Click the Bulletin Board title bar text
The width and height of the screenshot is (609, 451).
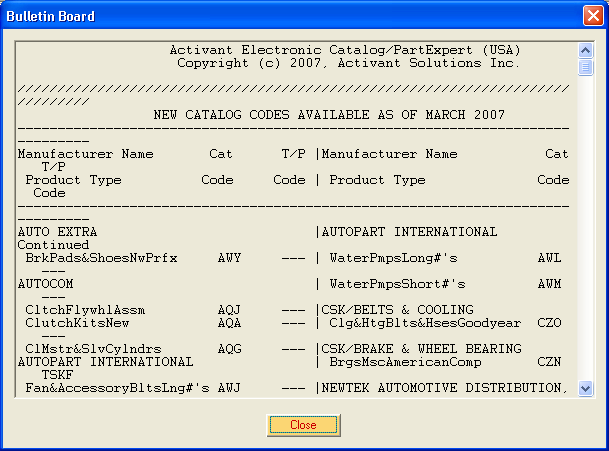[x=52, y=16]
